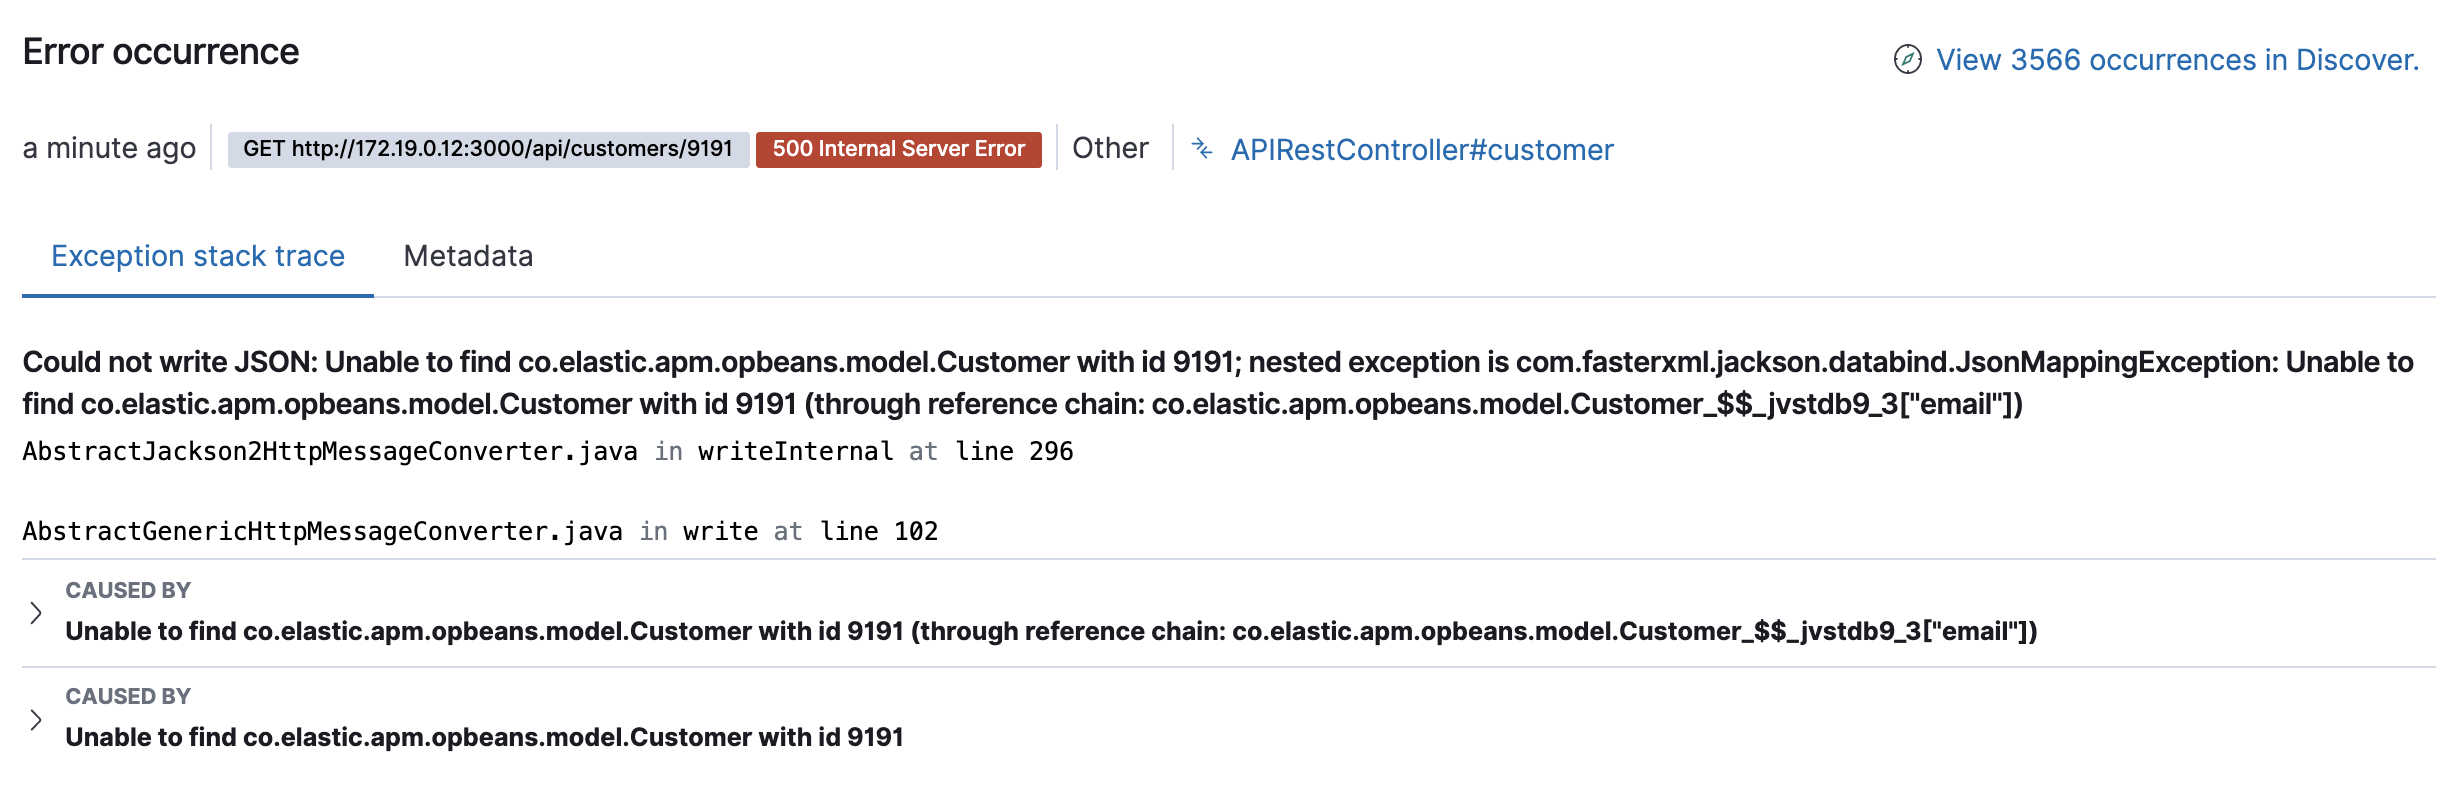Viewport: 2458px width, 788px height.
Task: Click the 500 Internal Server Error badge
Action: (897, 150)
